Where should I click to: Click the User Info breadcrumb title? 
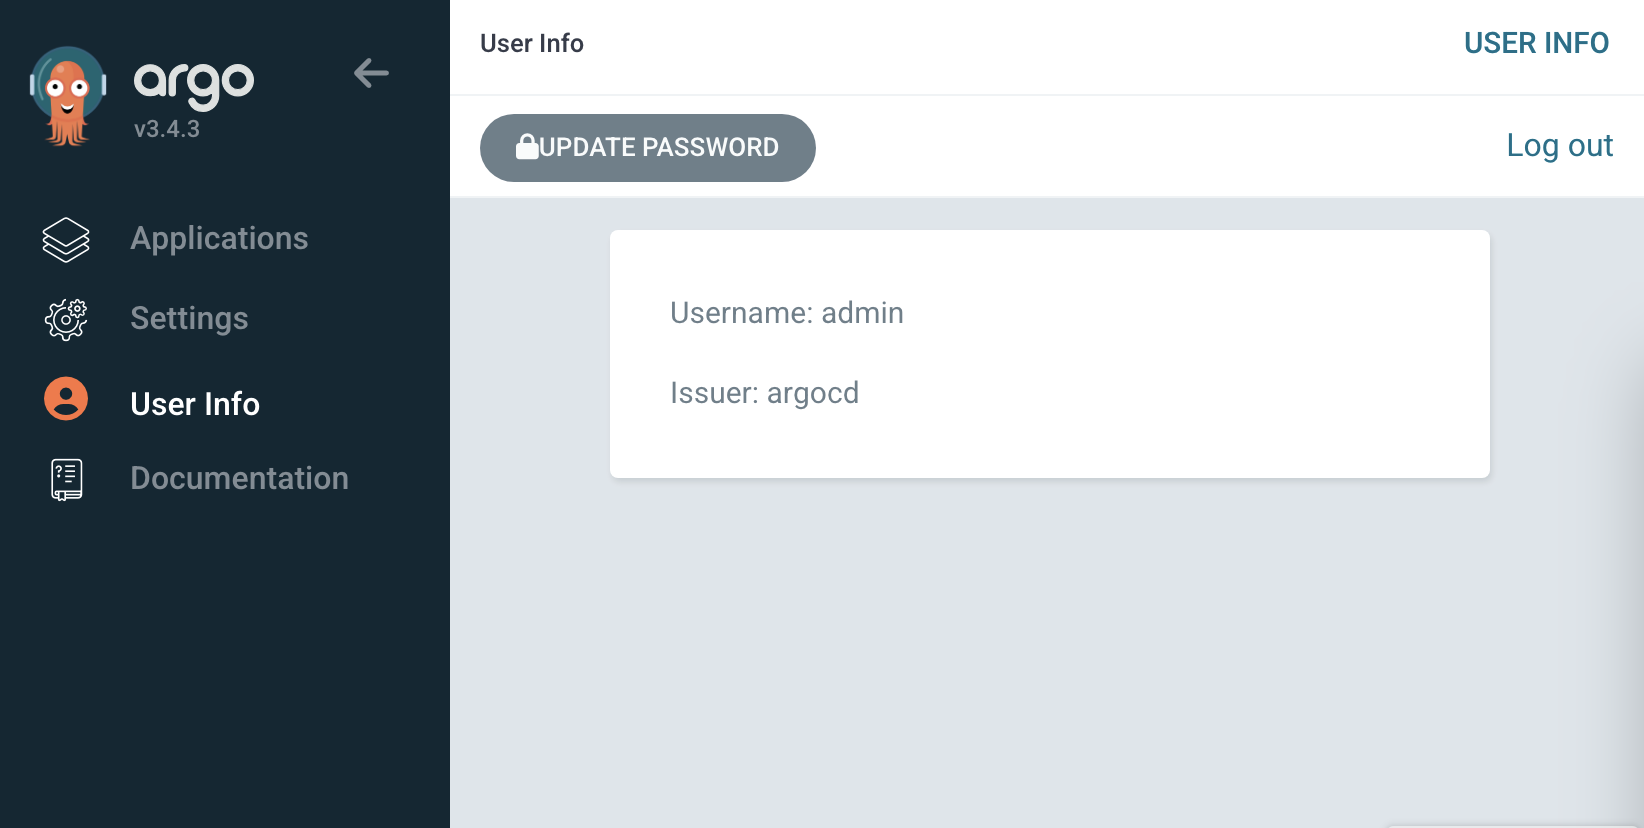click(532, 43)
